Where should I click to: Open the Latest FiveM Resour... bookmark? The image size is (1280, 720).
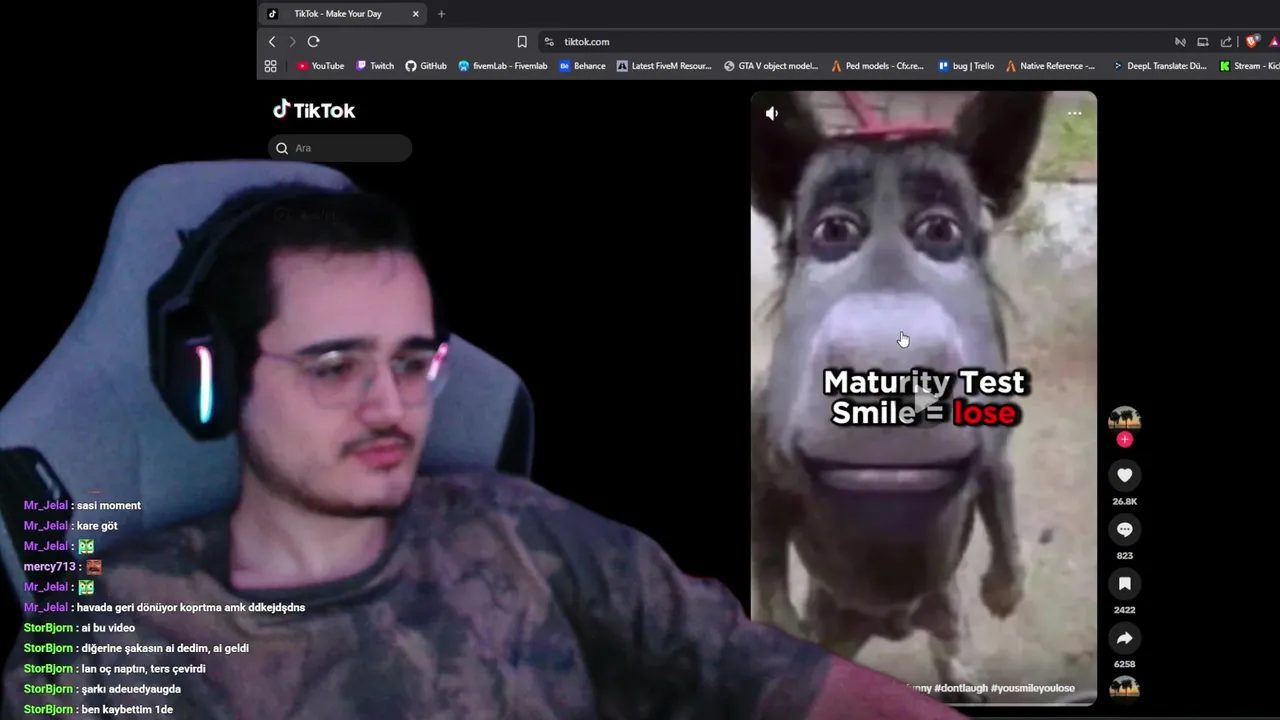(664, 66)
